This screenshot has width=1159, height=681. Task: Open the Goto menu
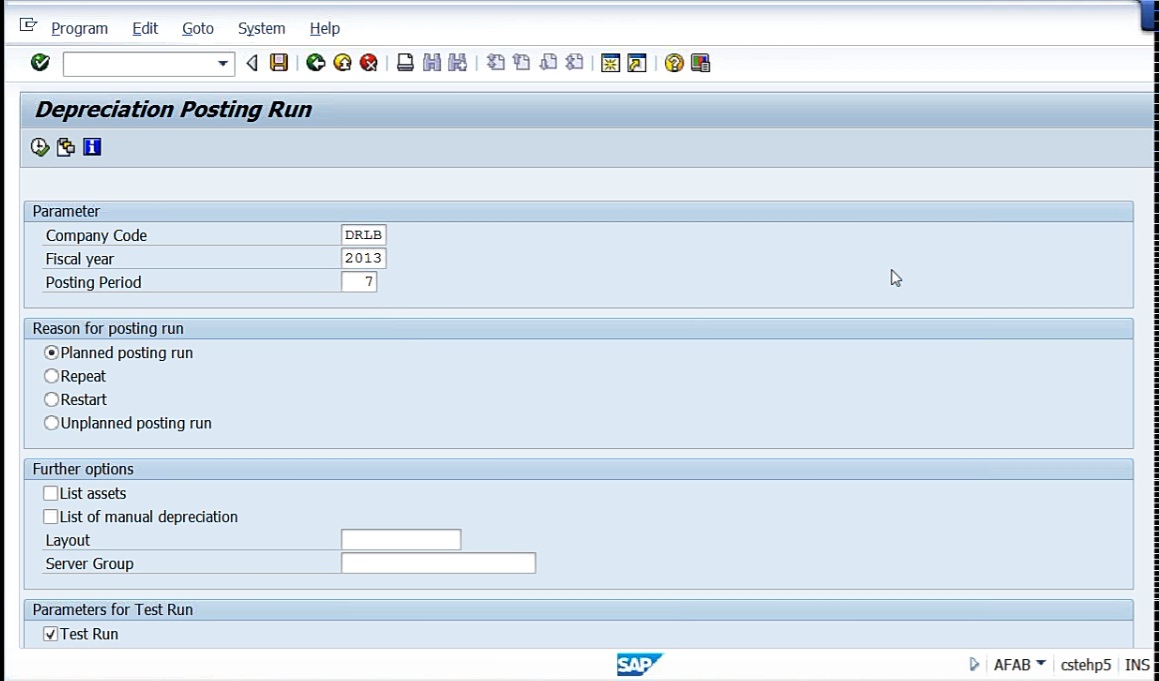[197, 28]
